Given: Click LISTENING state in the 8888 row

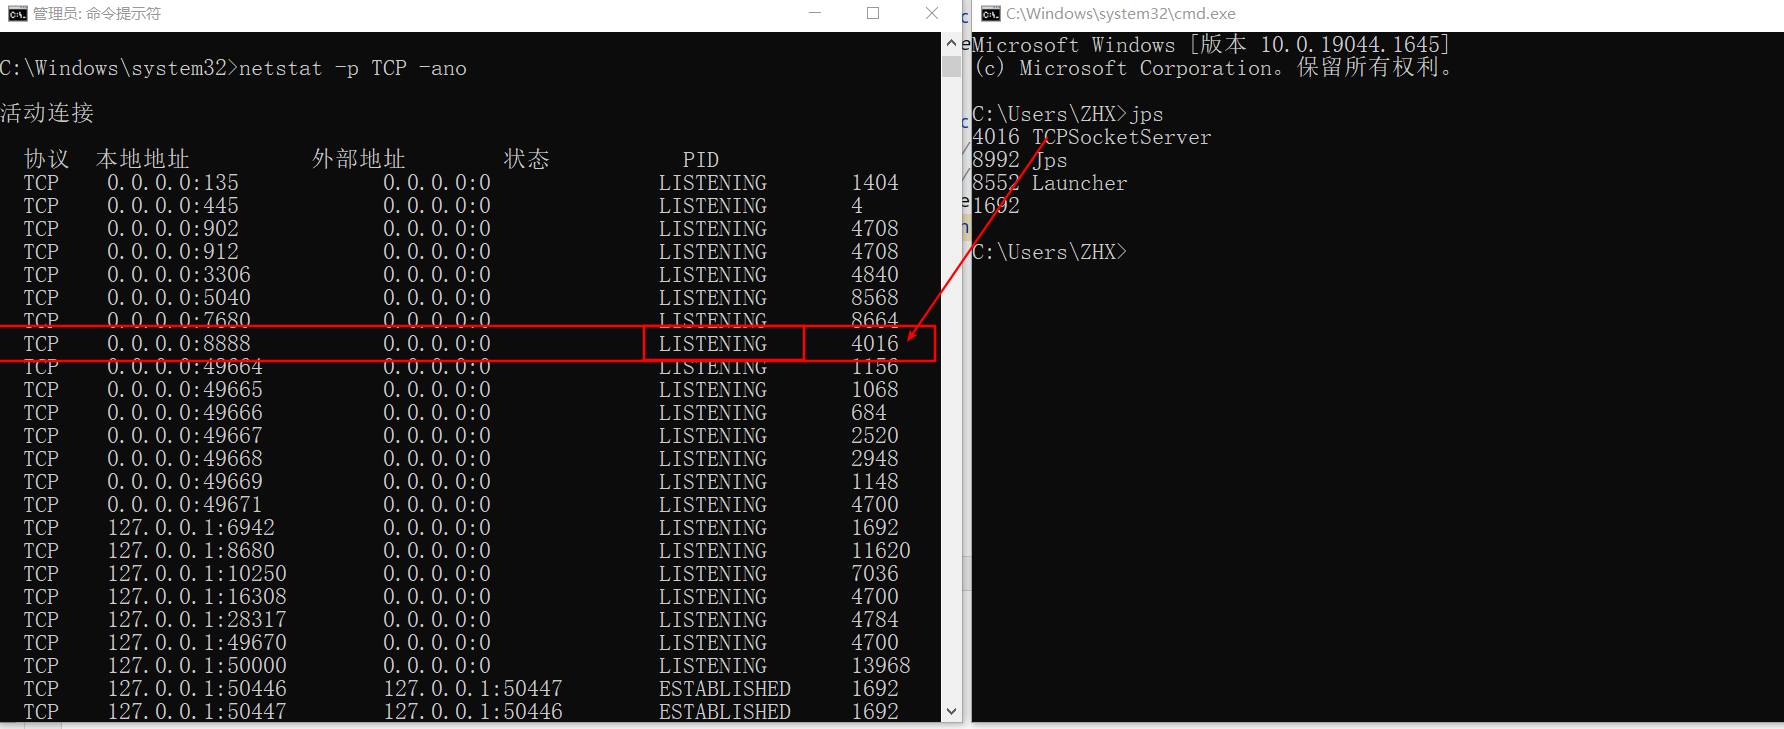Looking at the screenshot, I should coord(713,344).
